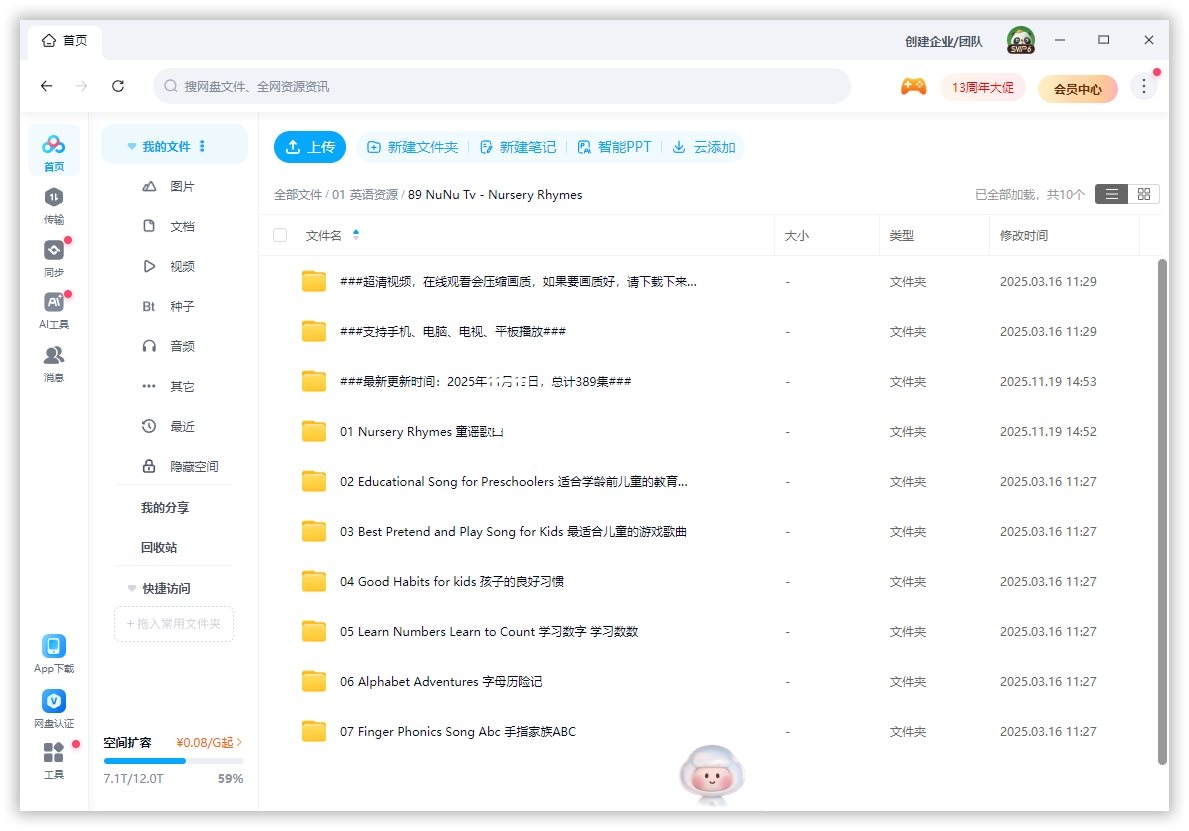Open the vertical three-dot menu top right
Screen dimensions: 1189x831
tap(1143, 86)
